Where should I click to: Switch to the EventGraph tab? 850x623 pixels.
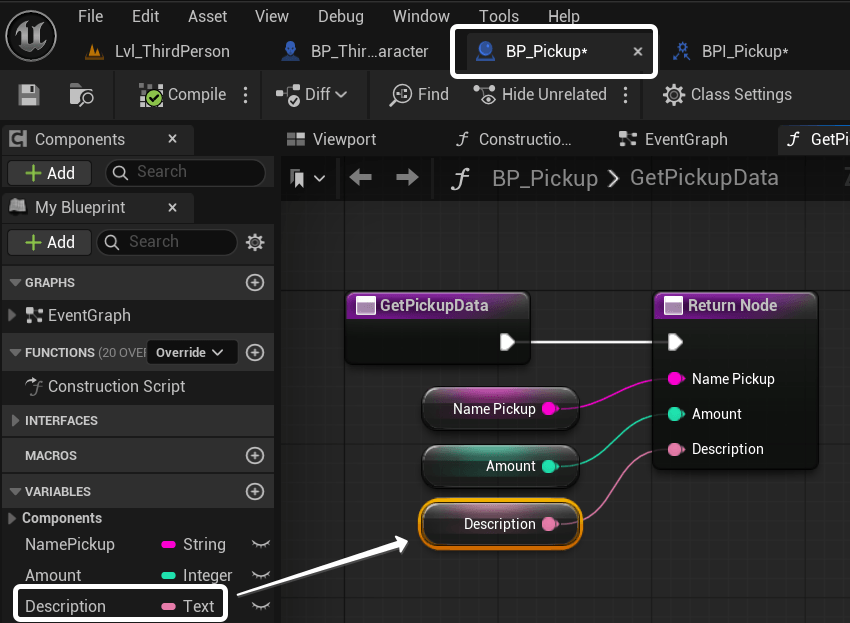[x=673, y=139]
